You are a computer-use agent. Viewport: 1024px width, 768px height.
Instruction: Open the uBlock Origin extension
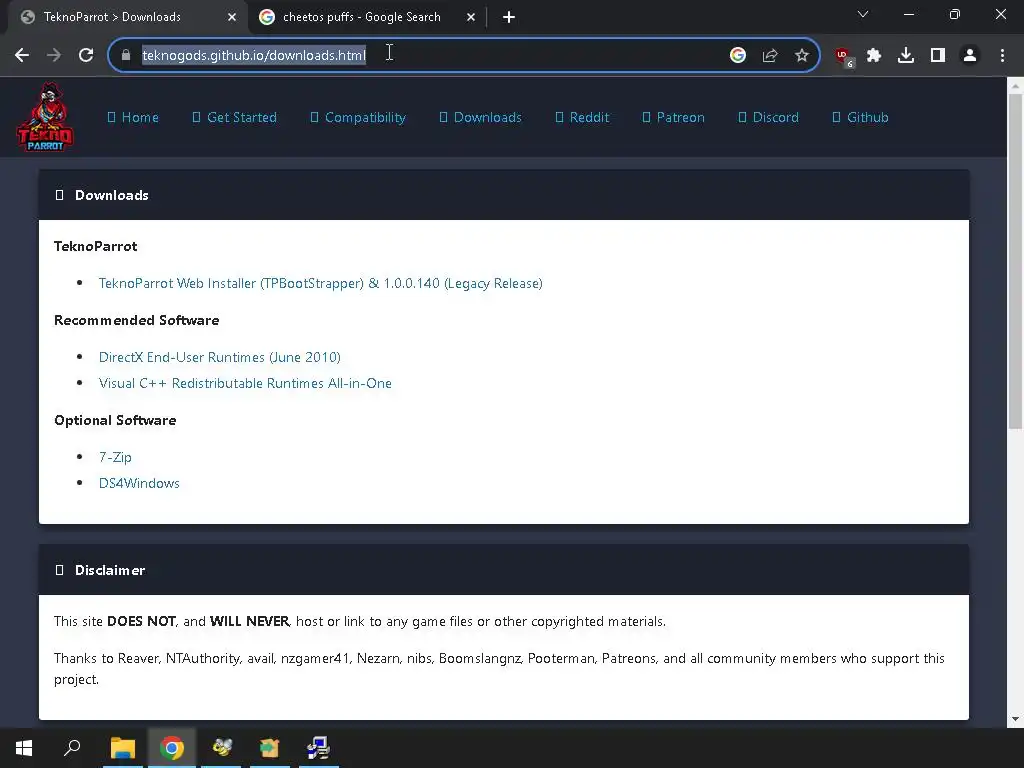tap(844, 57)
